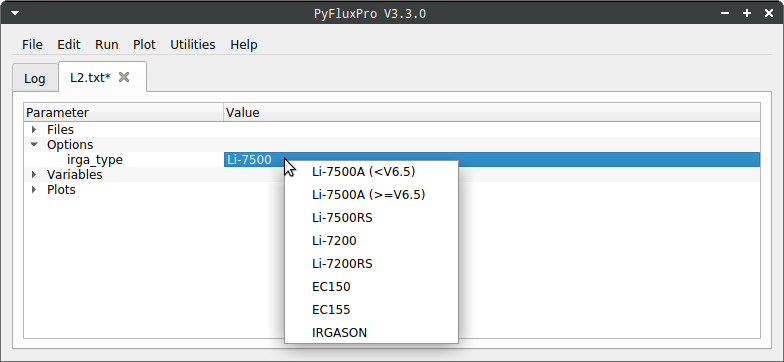Viewport: 784px width, 362px height.
Task: Choose Li-7200RS from the context menu
Action: click(372, 264)
